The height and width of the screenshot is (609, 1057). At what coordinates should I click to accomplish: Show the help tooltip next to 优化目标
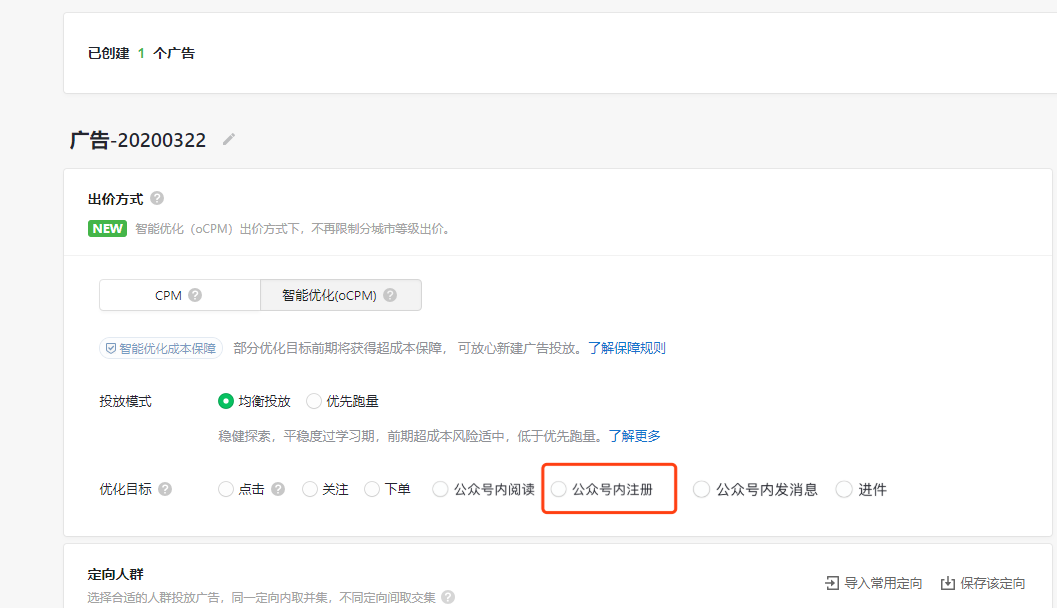(165, 489)
